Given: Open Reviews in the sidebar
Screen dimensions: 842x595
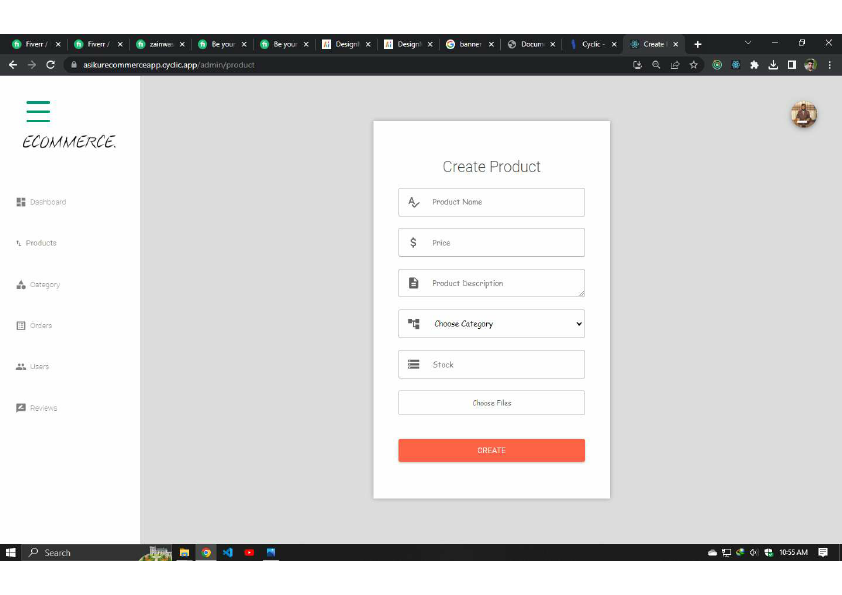Looking at the screenshot, I should pos(37,408).
